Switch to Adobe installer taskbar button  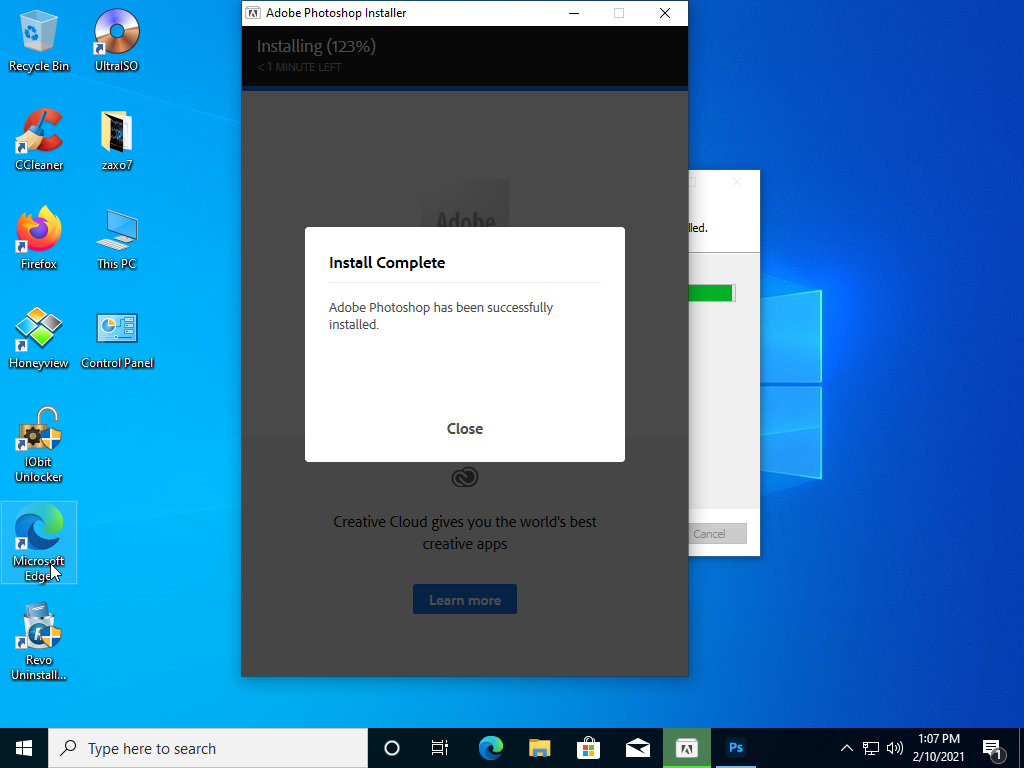(x=686, y=748)
